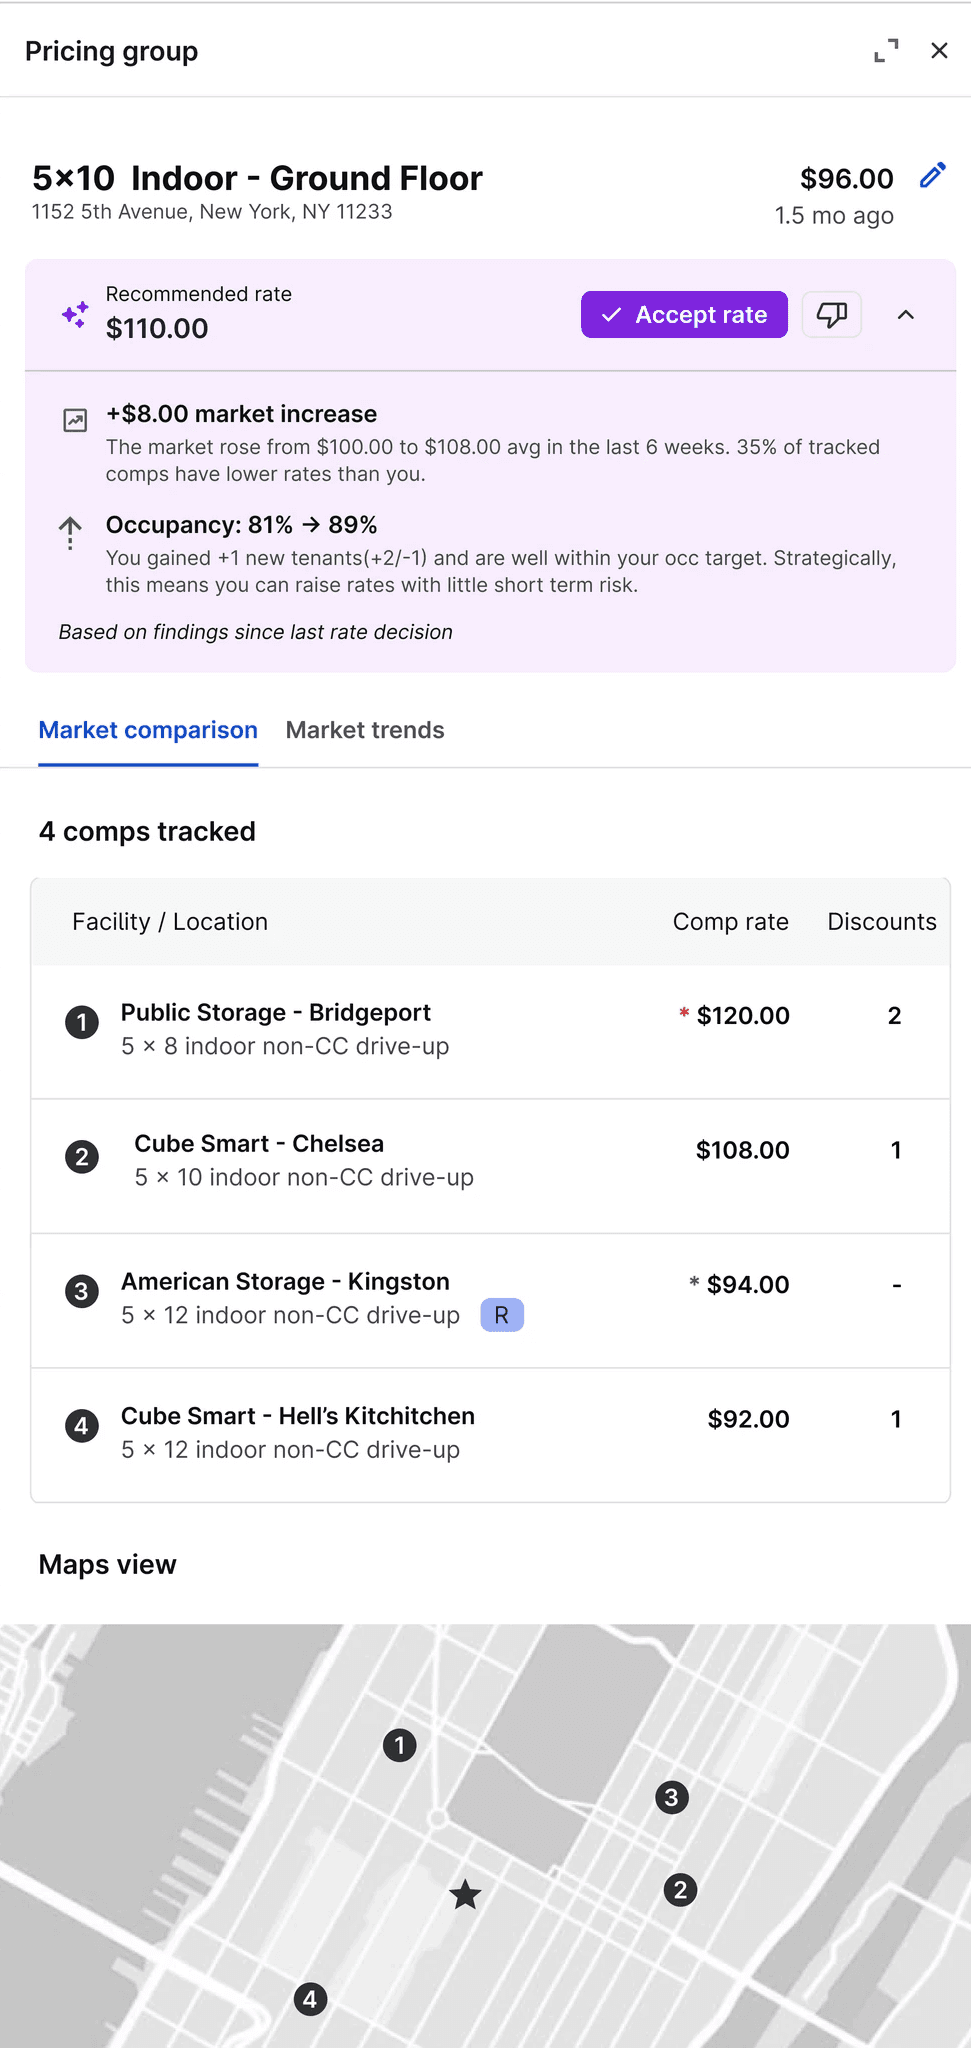Collapse the recommended rate details chevron
971x2048 pixels.
[x=906, y=315]
